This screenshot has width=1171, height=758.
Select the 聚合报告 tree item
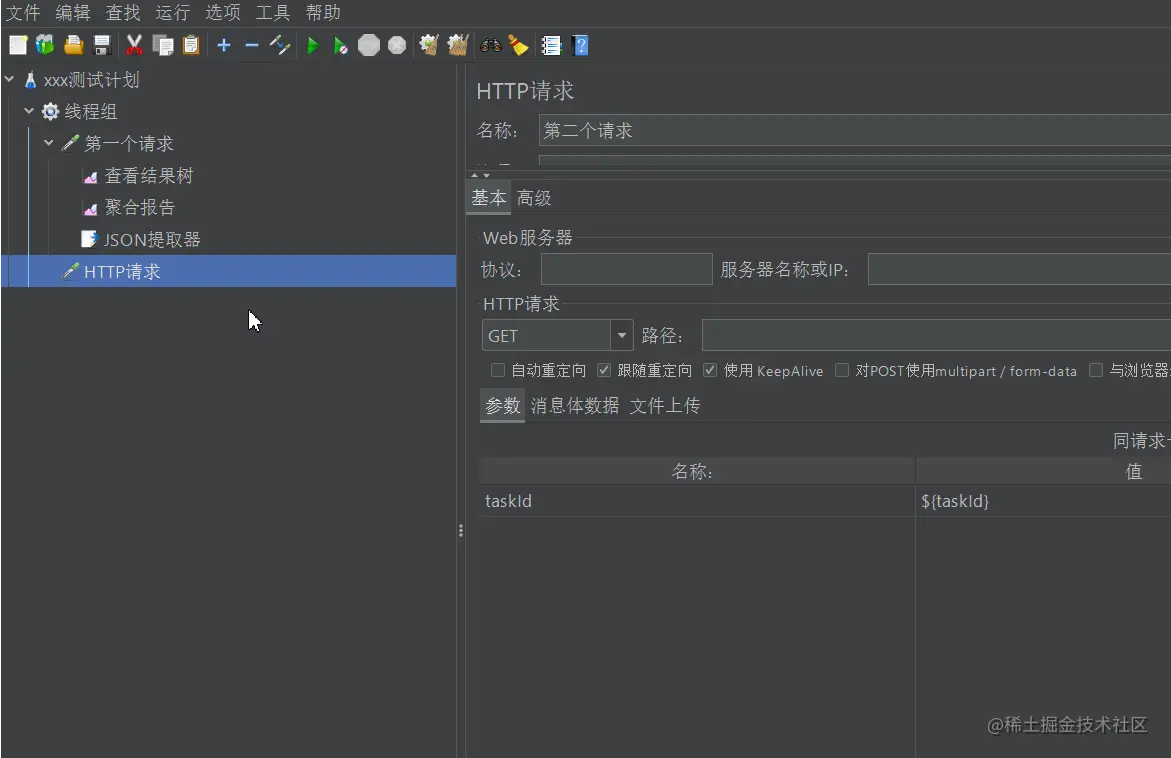(140, 207)
